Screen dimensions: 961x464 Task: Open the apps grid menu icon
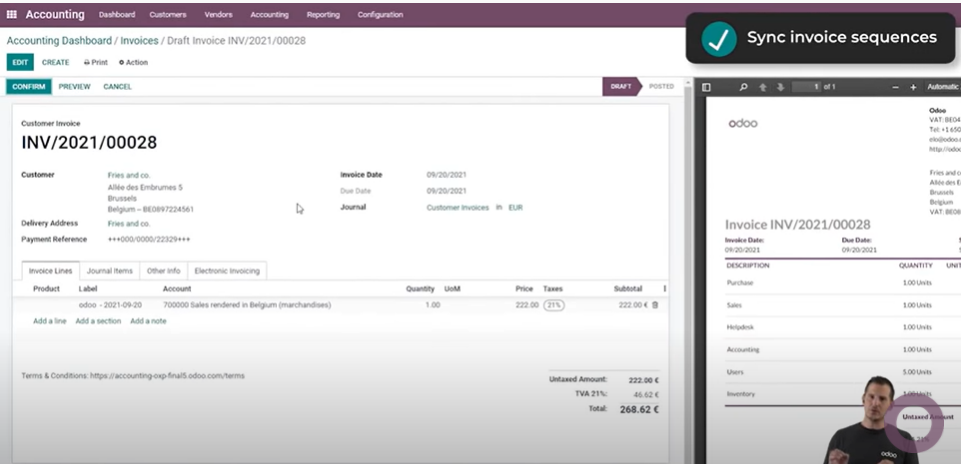click(x=12, y=14)
